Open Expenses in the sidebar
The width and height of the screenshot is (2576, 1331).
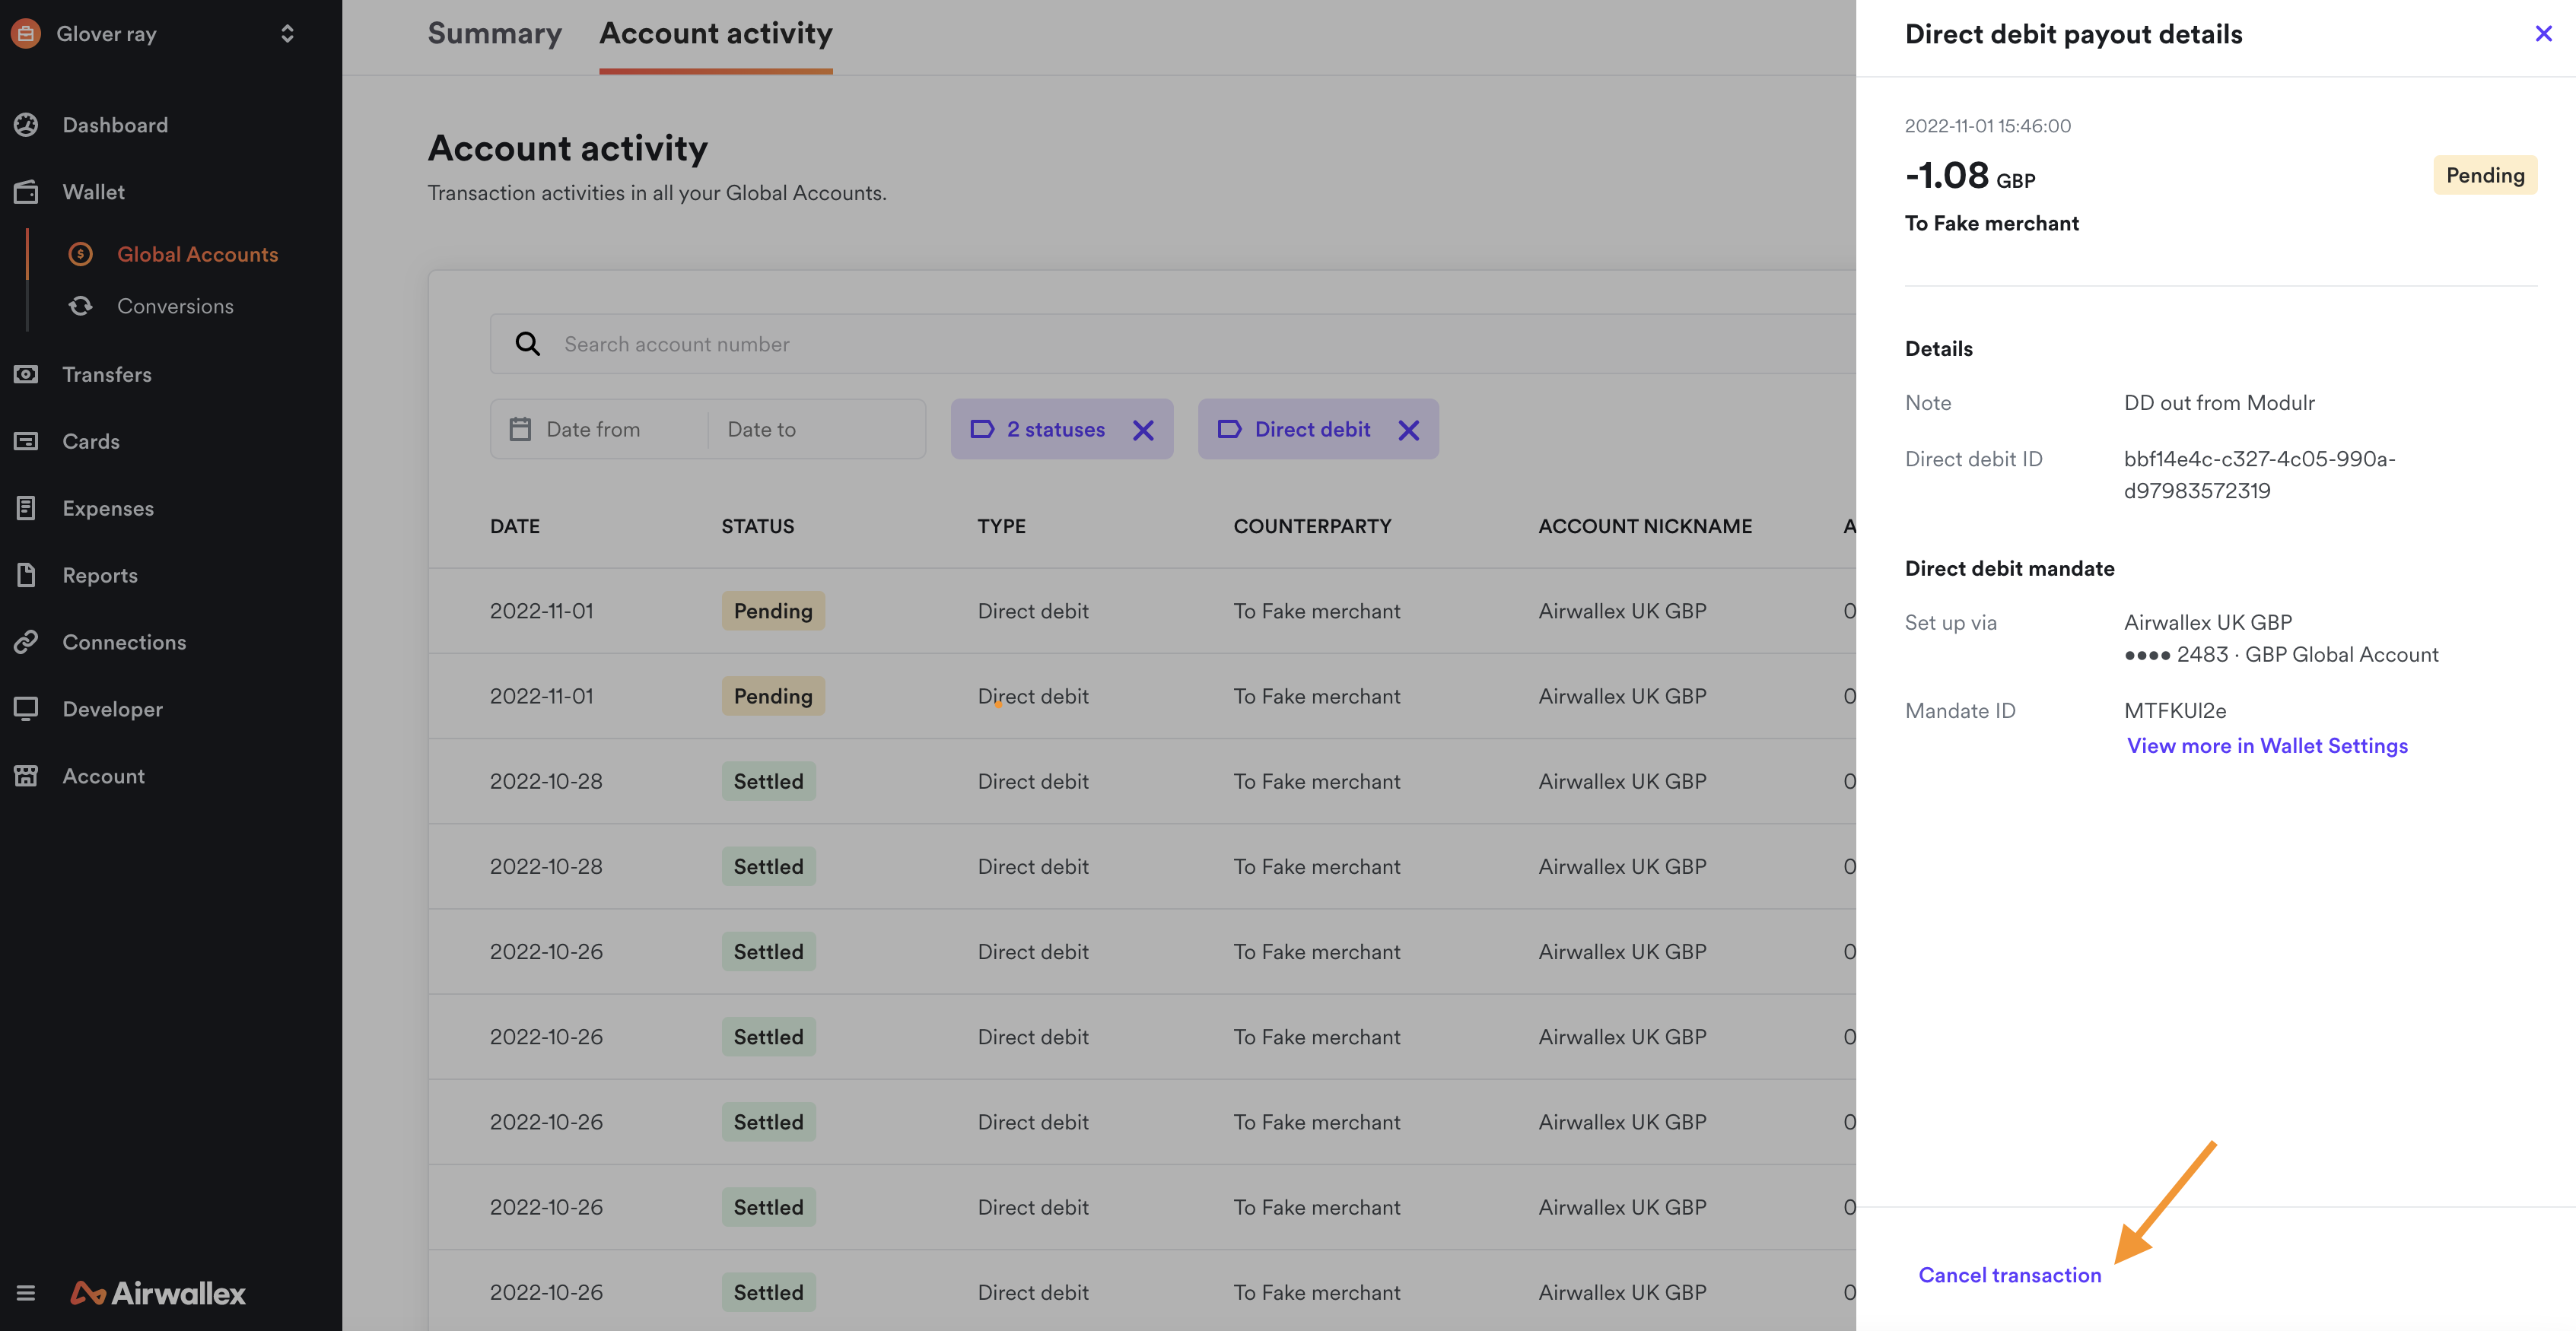coord(108,508)
